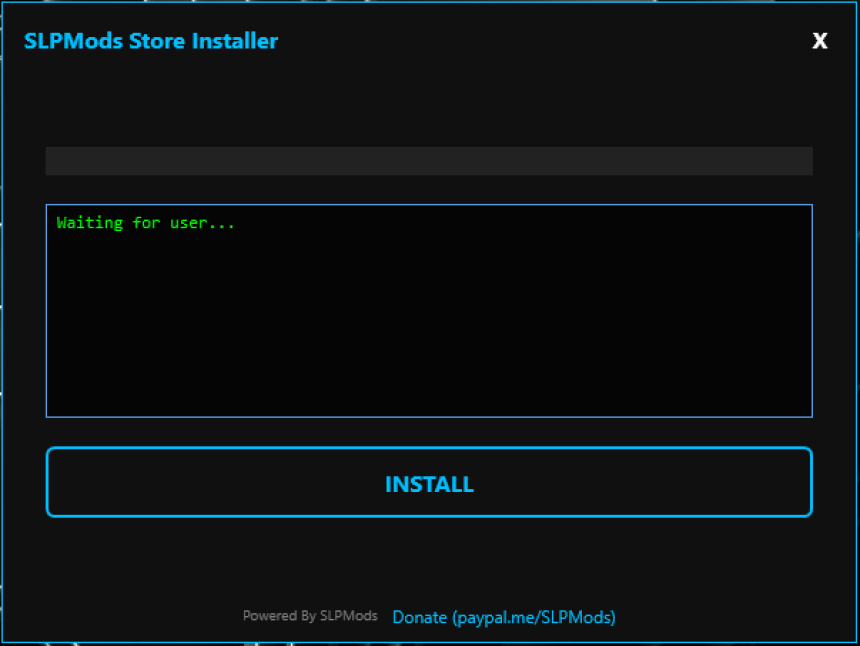Click the blue outline of the INSTALL button

pyautogui.click(x=429, y=448)
